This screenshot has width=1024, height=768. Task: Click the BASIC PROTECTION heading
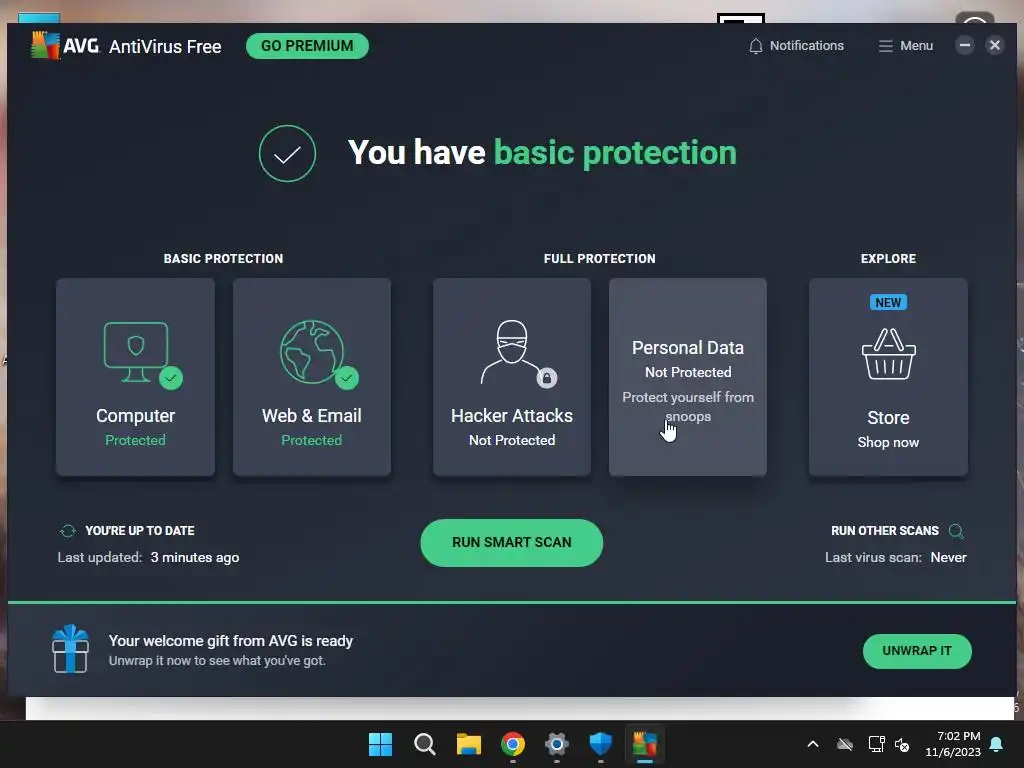click(x=223, y=259)
